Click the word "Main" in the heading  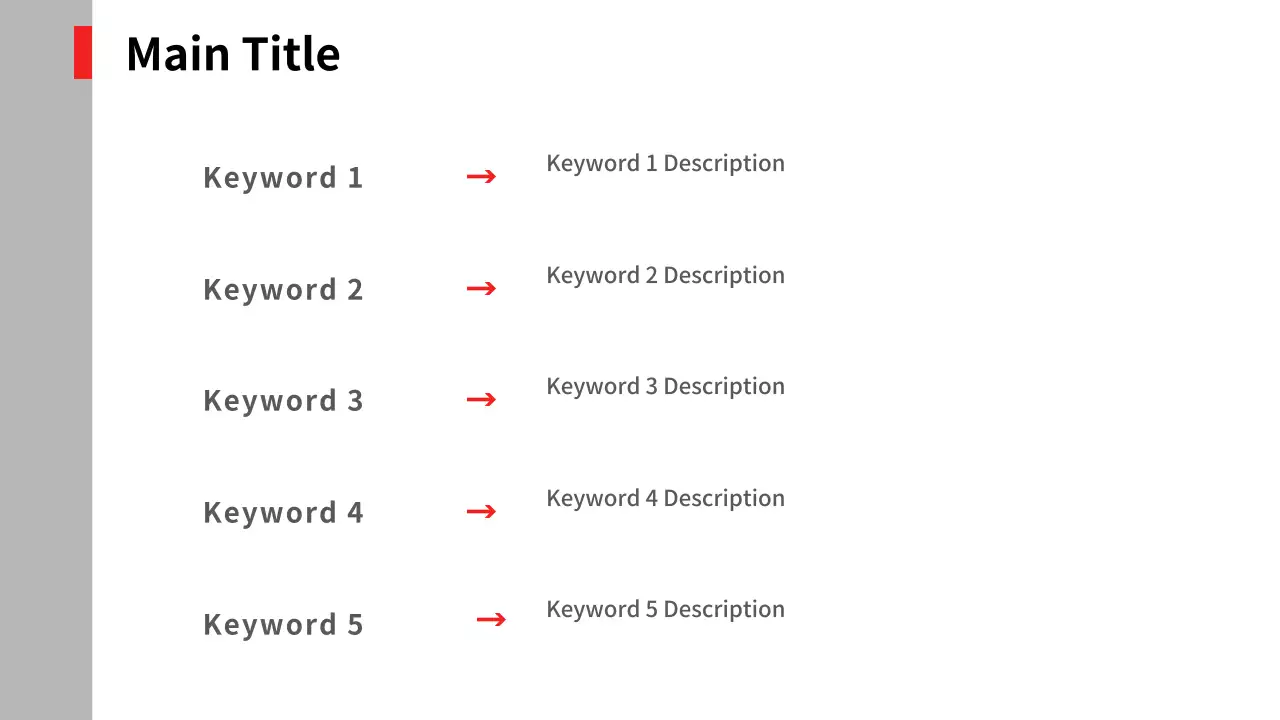pos(177,54)
